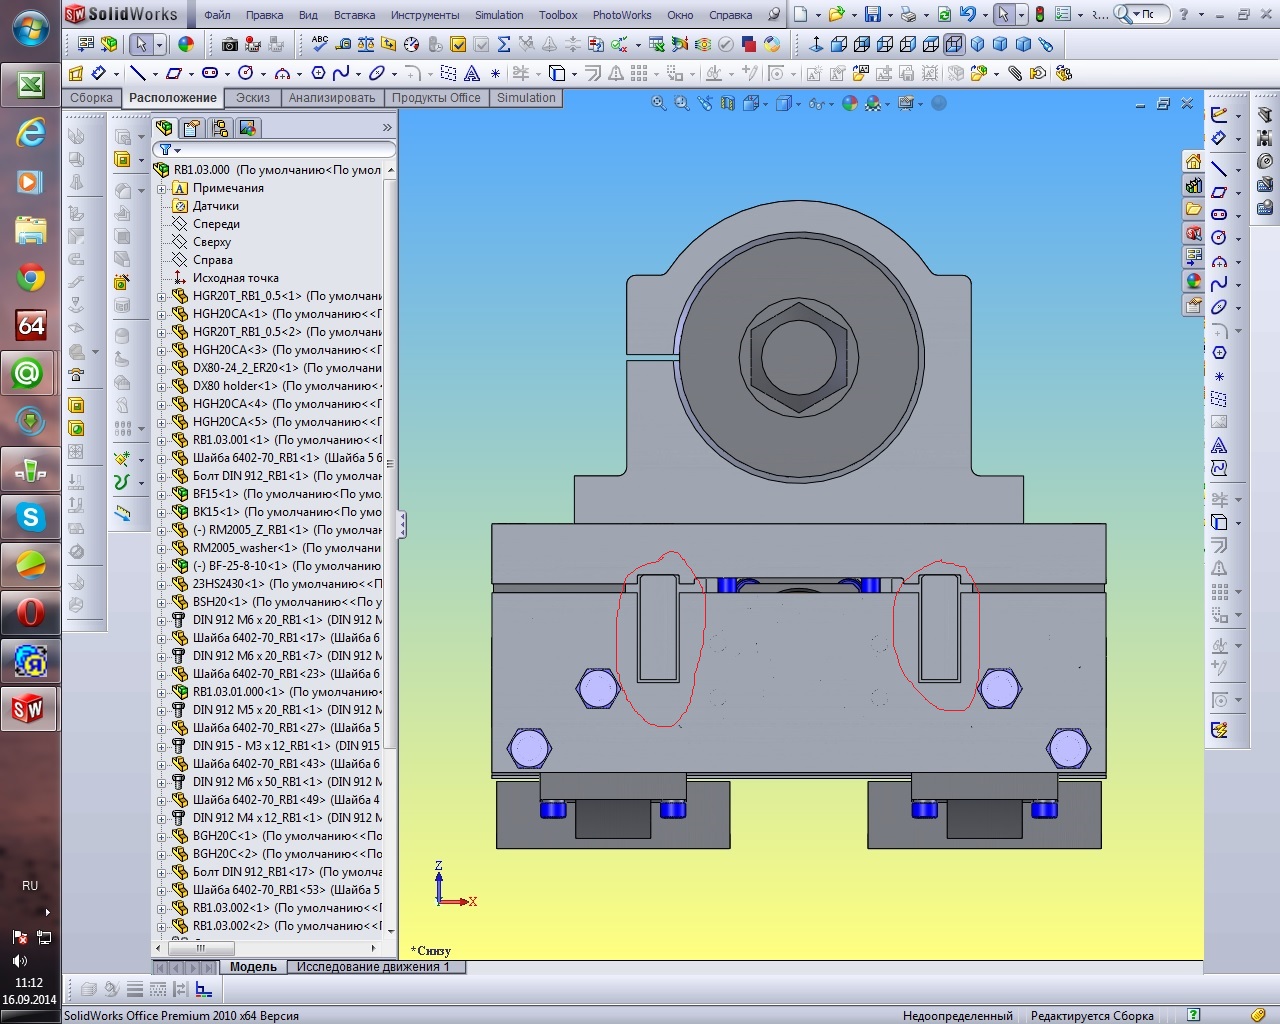Image resolution: width=1280 pixels, height=1024 pixels.
Task: Click the Undo arrow icon
Action: pos(967,14)
